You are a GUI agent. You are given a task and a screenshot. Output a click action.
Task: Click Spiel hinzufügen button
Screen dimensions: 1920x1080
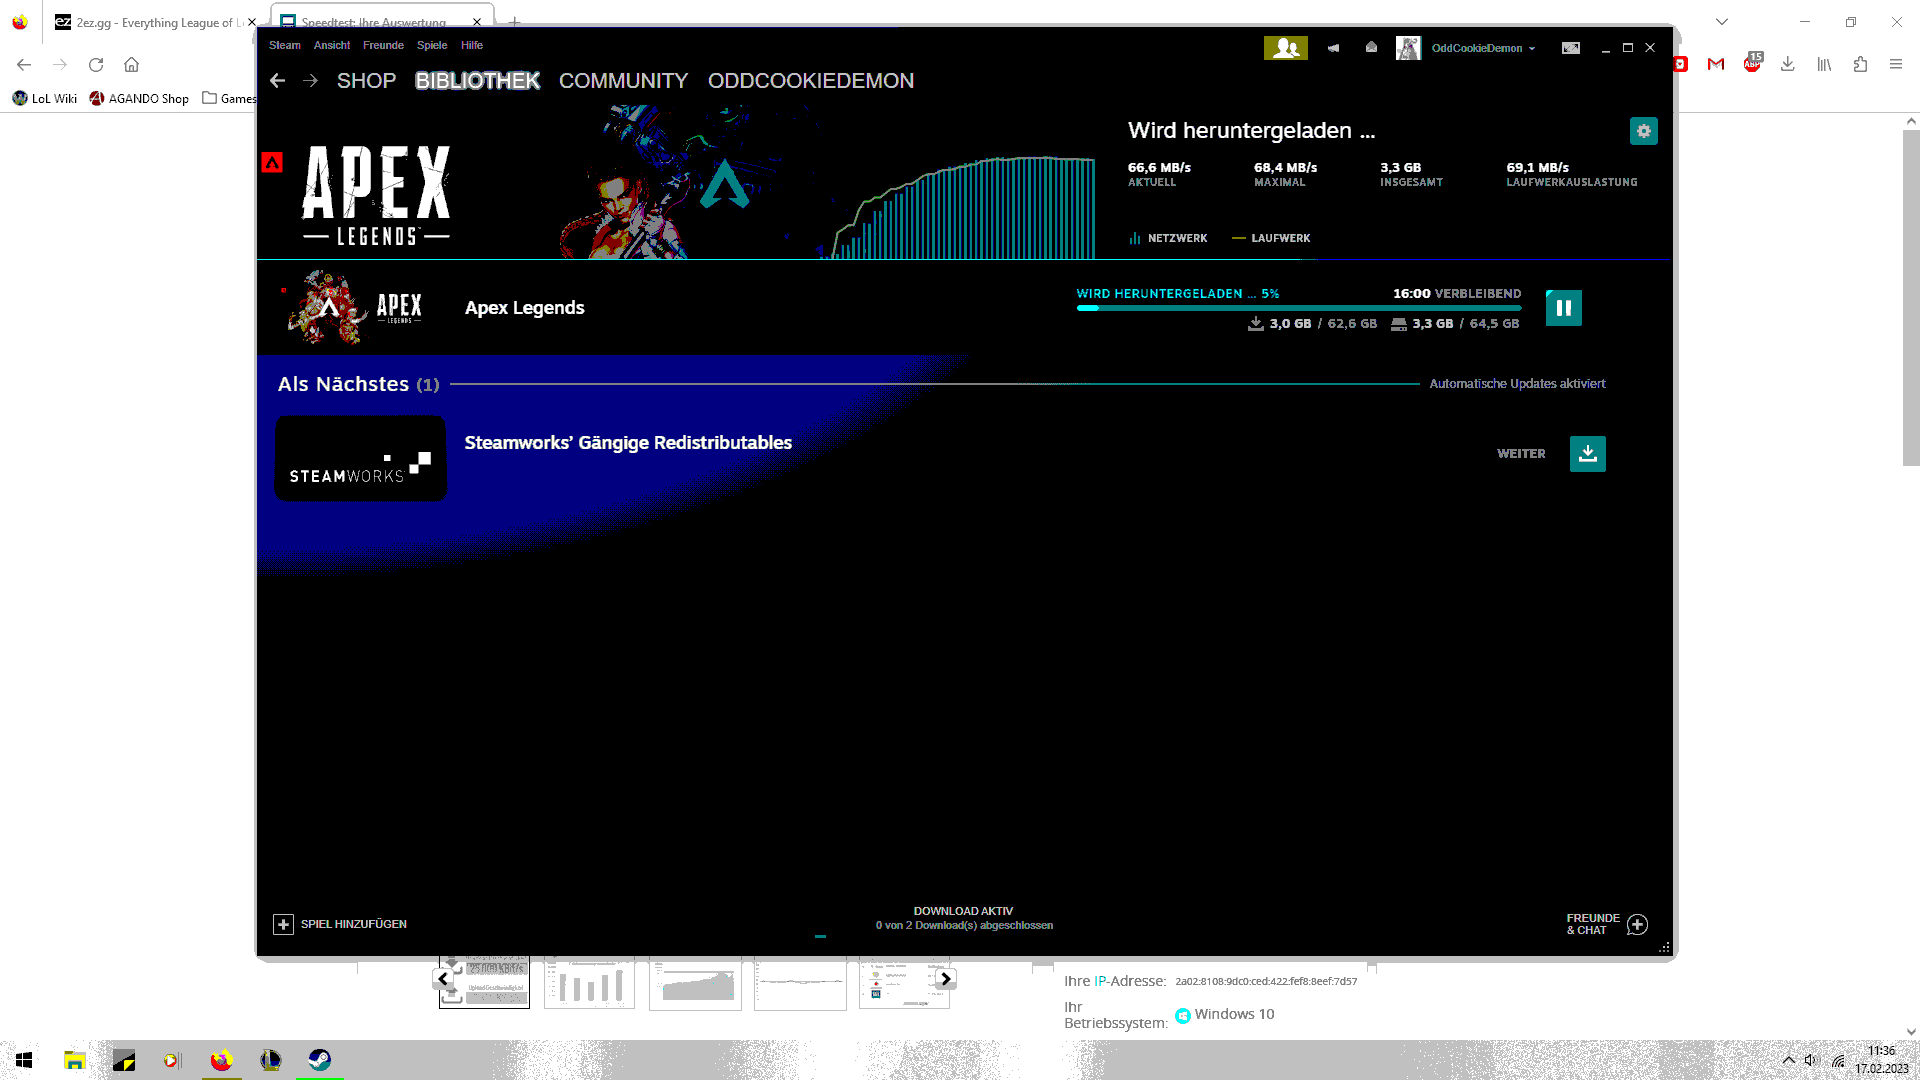pos(340,924)
